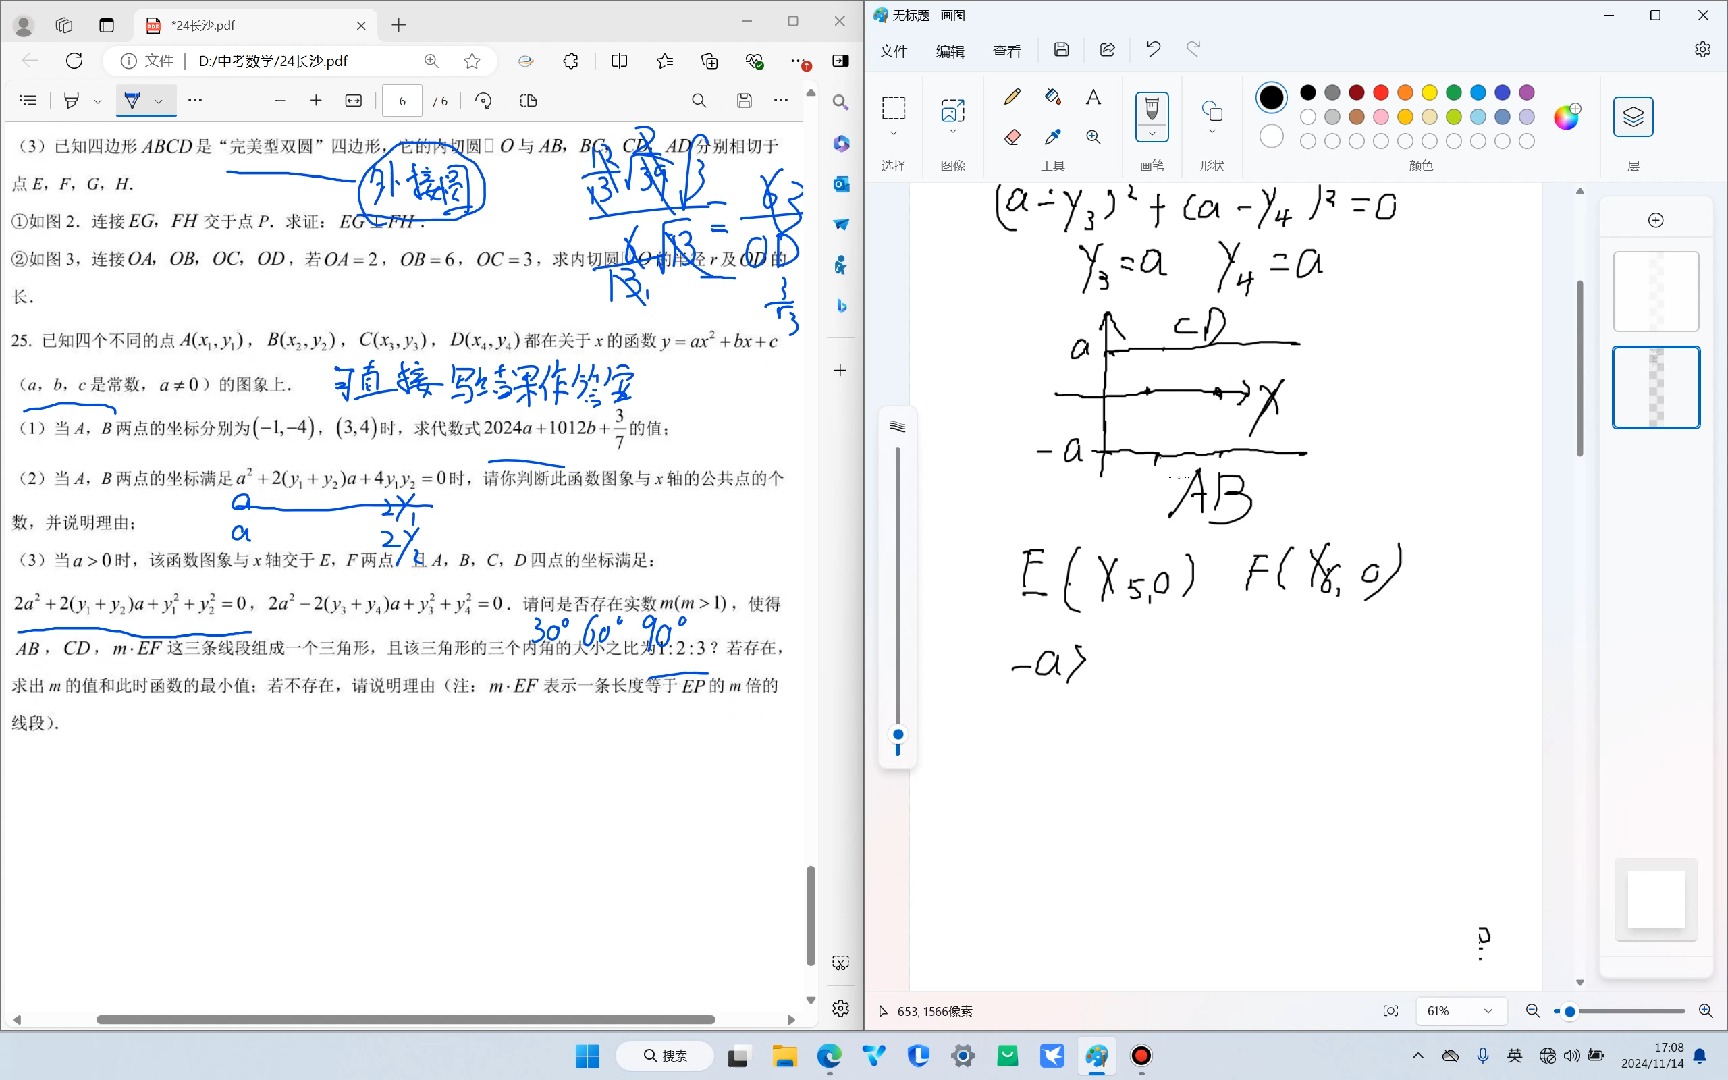The image size is (1728, 1080).
Task: Select the Color picker eyedropper tool
Action: [1053, 137]
